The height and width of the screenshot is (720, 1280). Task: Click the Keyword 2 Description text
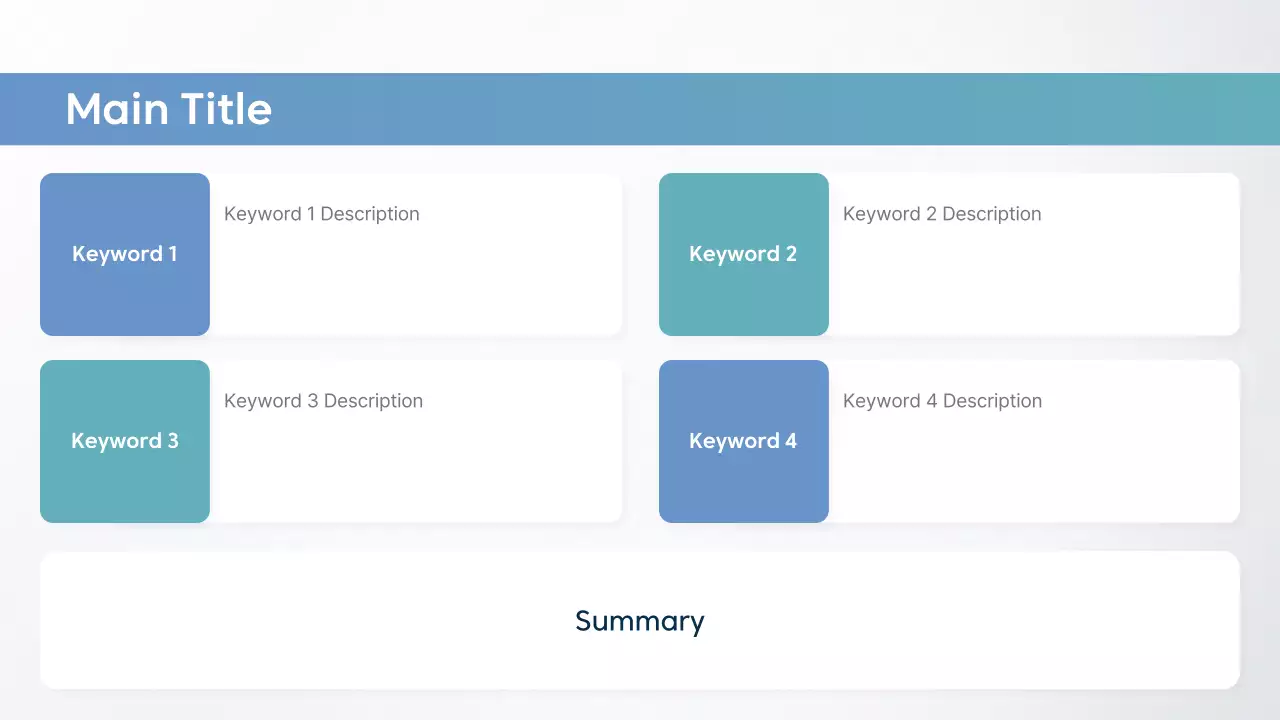pyautogui.click(x=942, y=214)
